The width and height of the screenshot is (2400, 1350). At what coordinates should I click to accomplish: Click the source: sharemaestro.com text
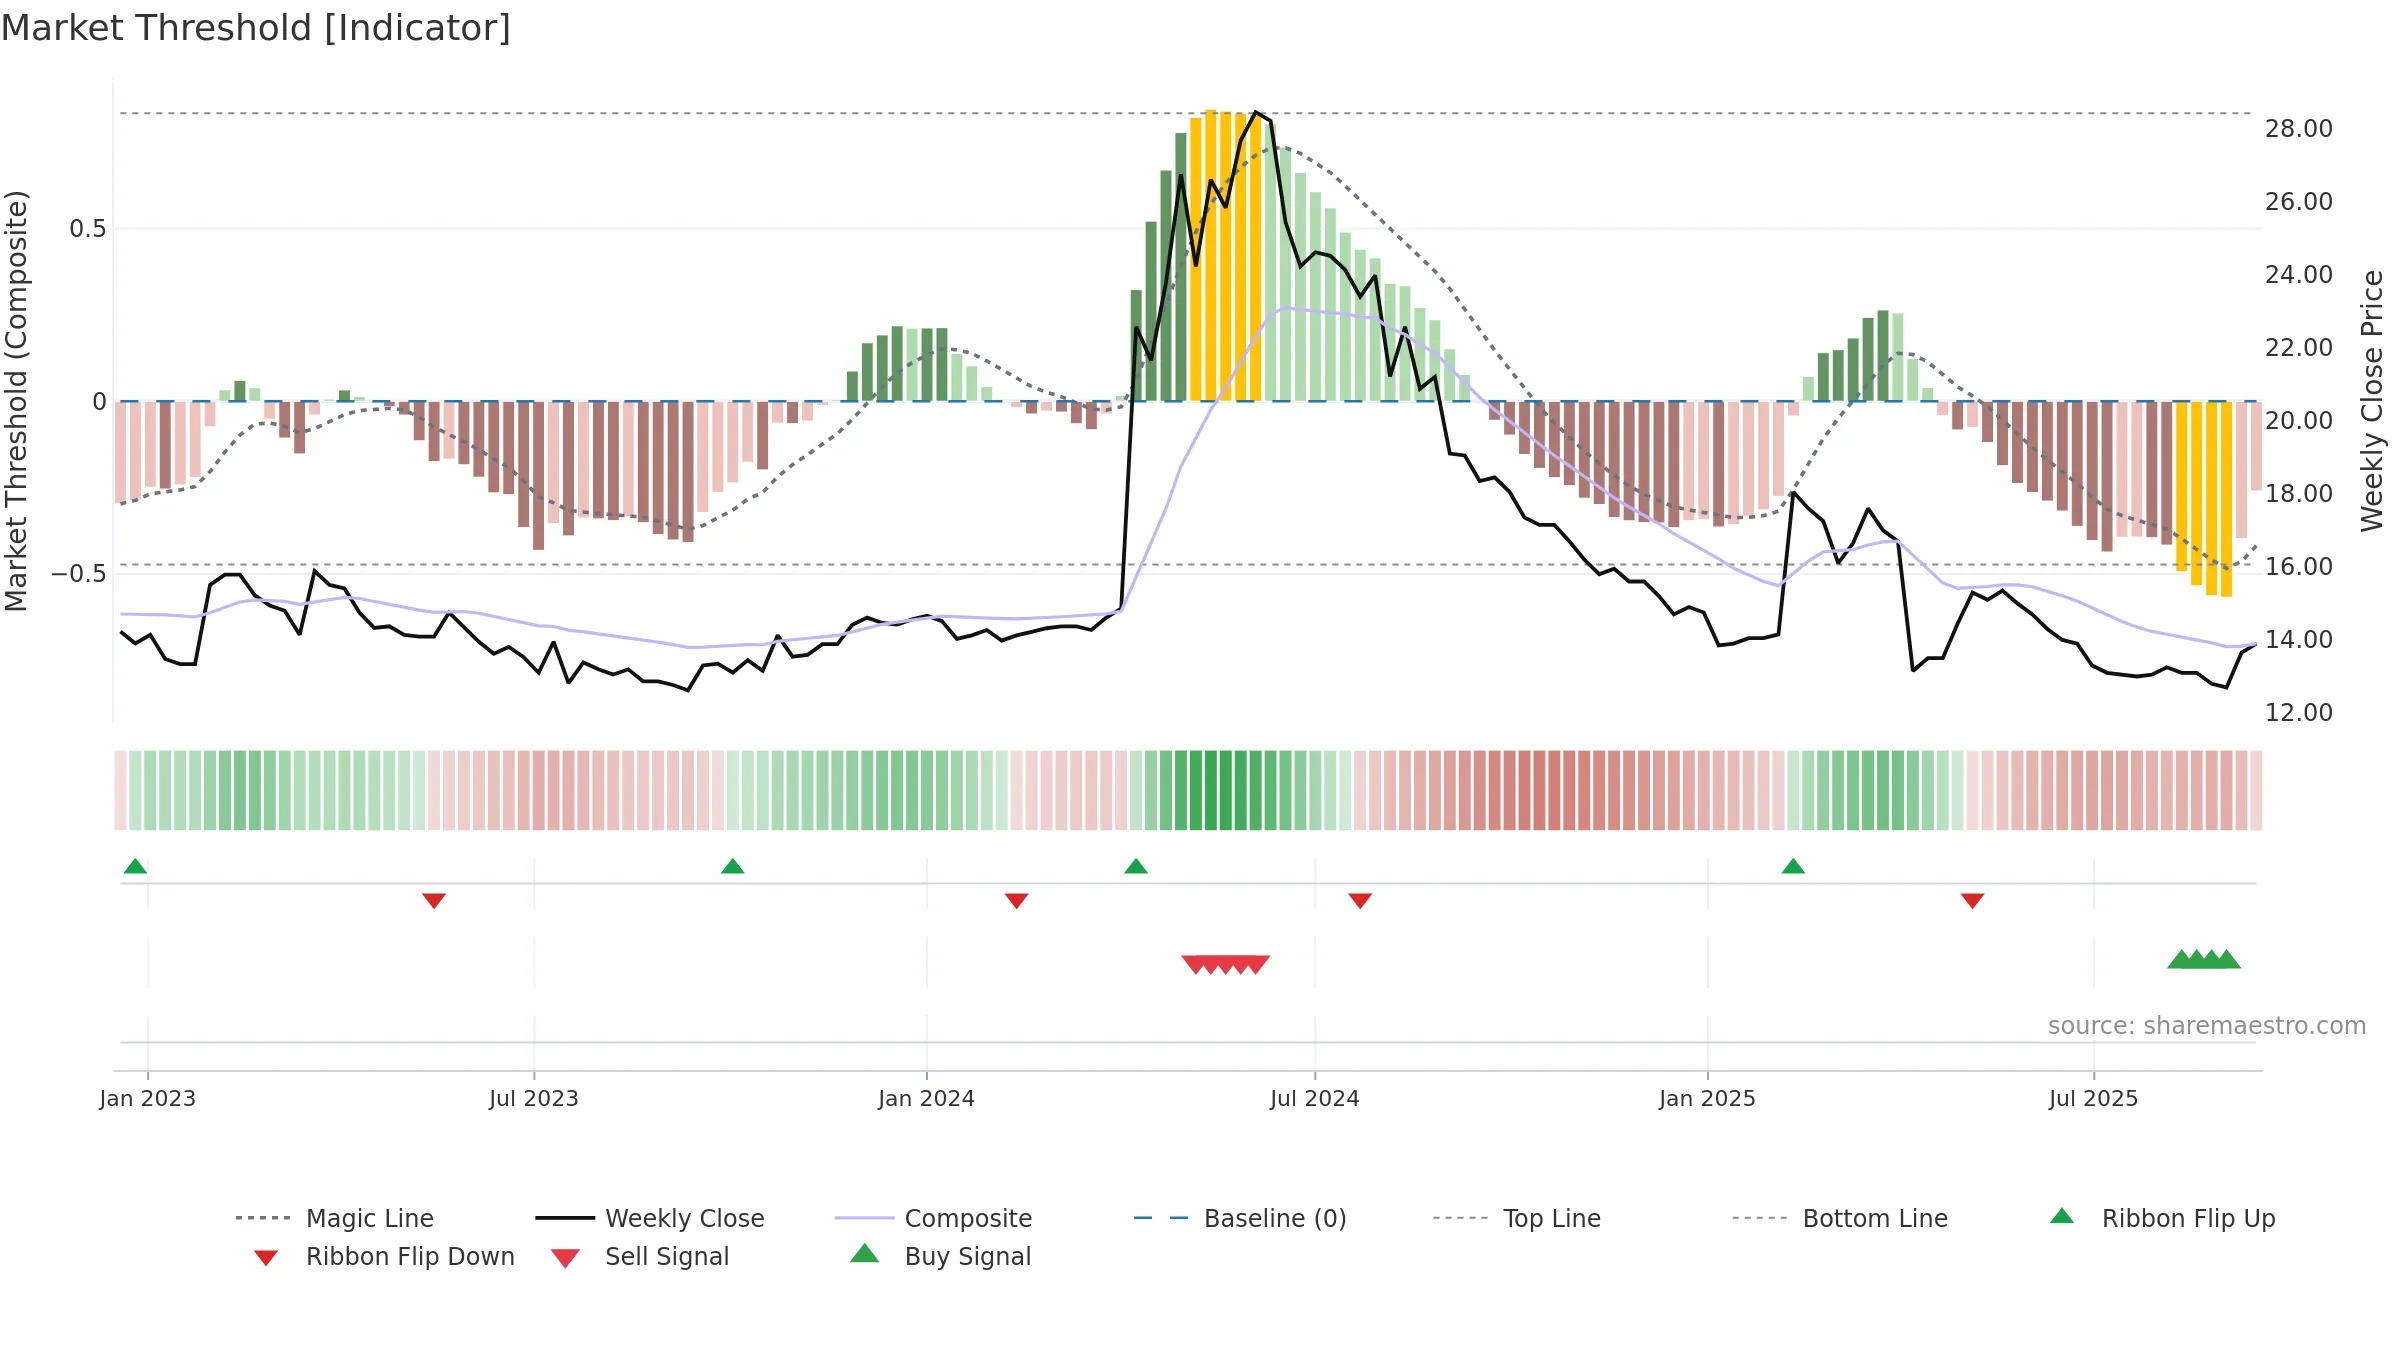pyautogui.click(x=2207, y=1025)
